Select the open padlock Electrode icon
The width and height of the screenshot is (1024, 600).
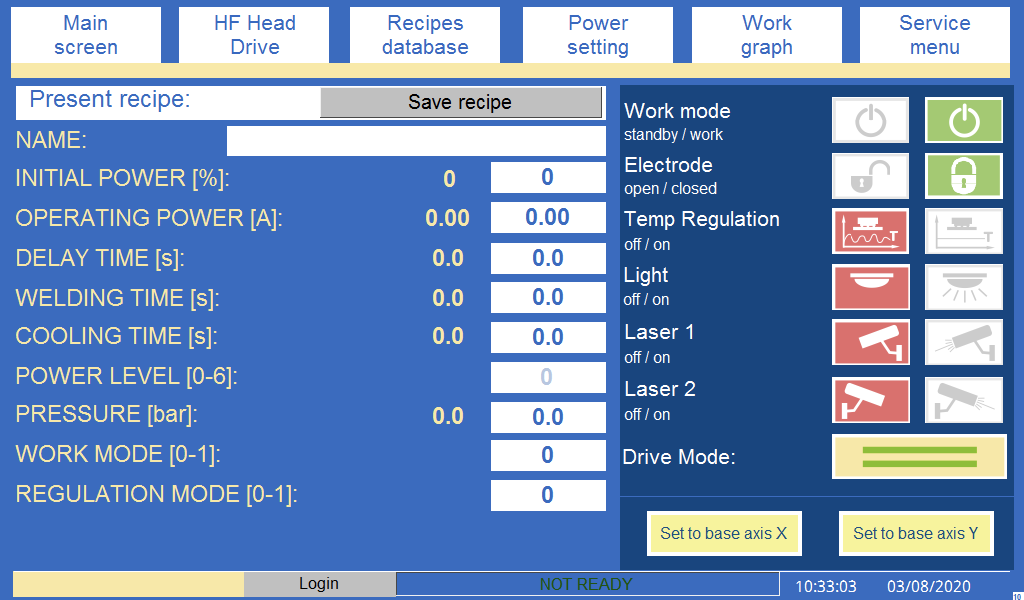pyautogui.click(x=871, y=176)
